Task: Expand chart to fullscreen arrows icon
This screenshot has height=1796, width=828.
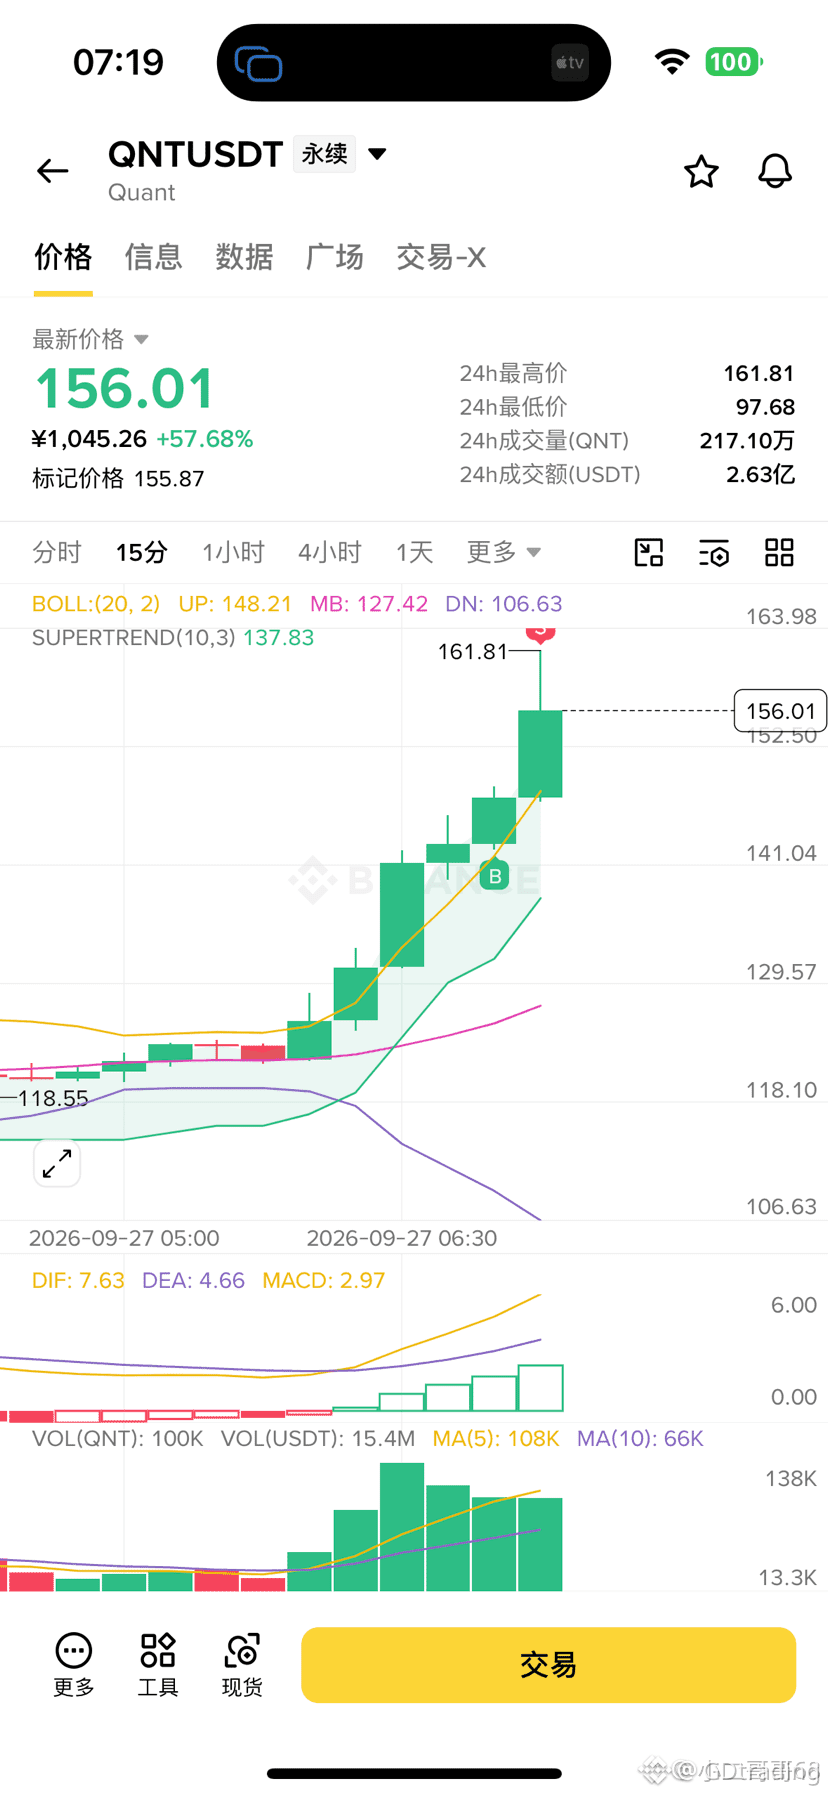Action: pyautogui.click(x=57, y=1163)
